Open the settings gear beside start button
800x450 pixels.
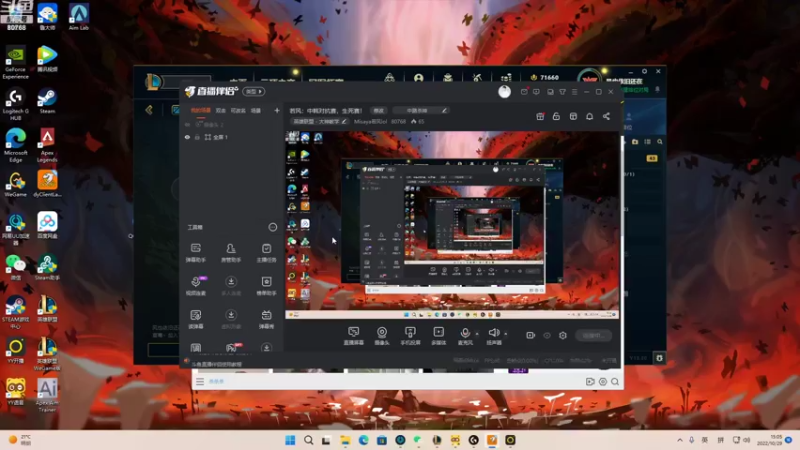(563, 335)
